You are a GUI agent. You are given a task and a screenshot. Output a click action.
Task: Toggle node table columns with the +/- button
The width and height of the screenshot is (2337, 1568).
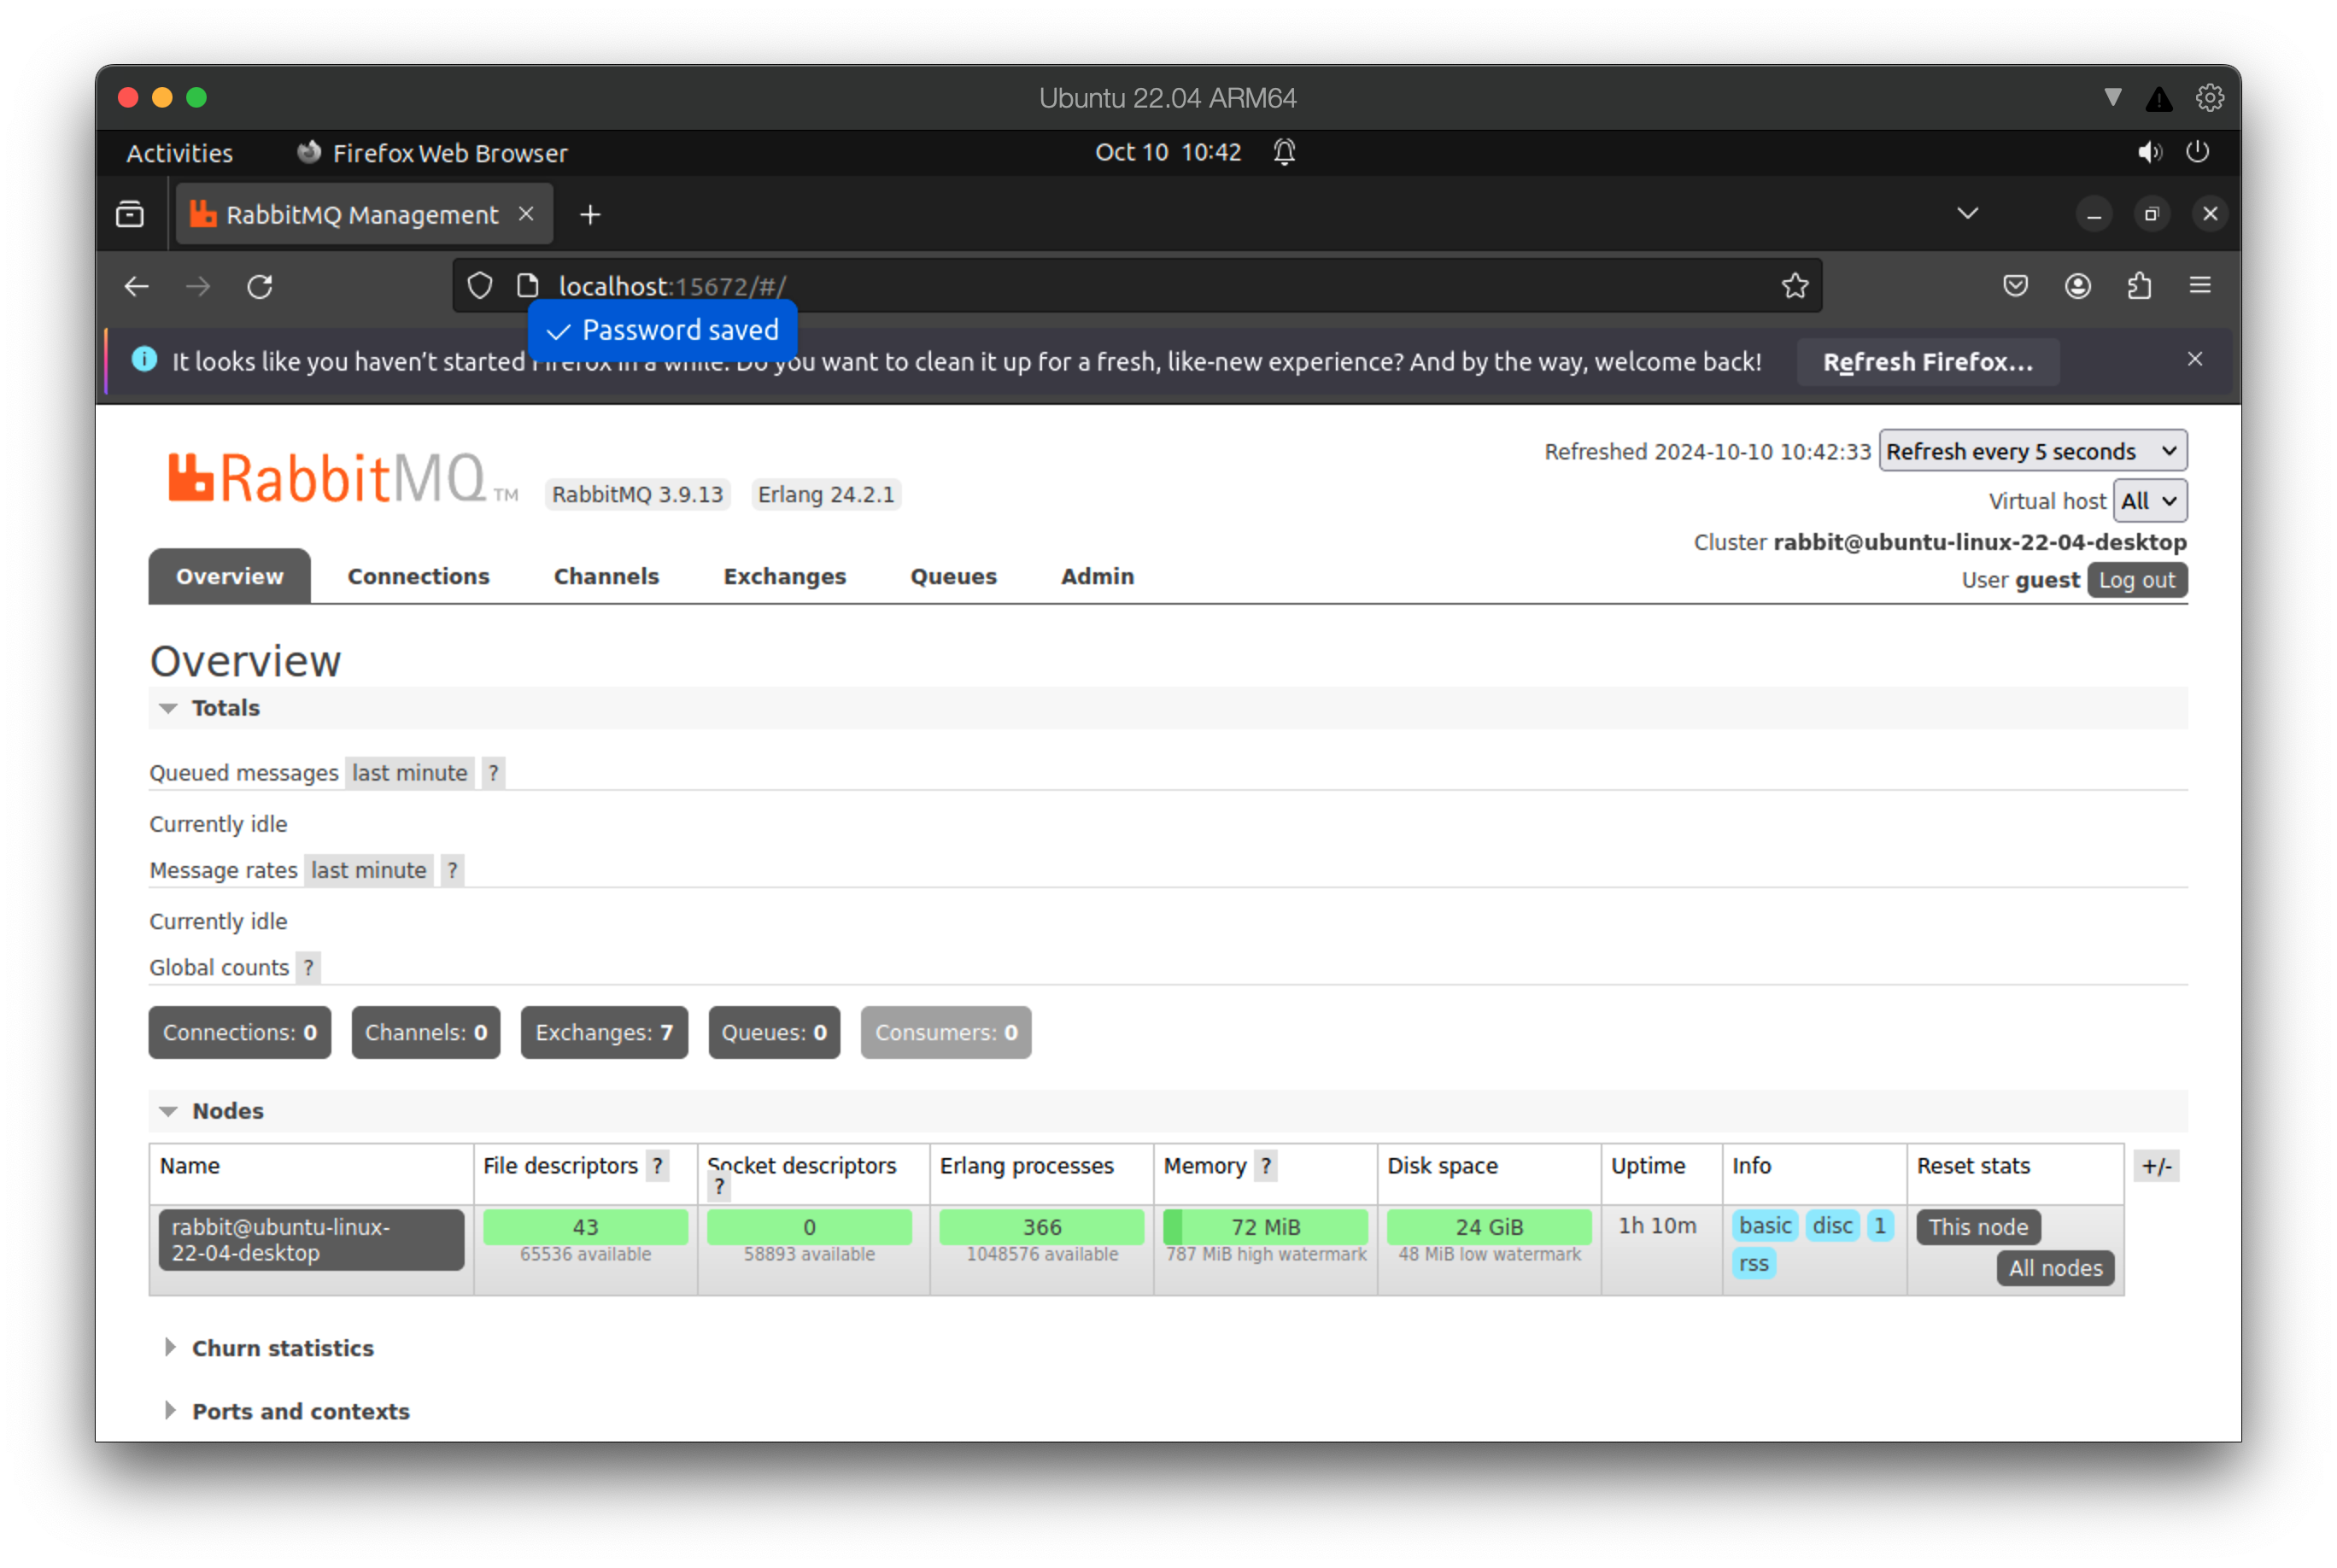[2156, 1166]
